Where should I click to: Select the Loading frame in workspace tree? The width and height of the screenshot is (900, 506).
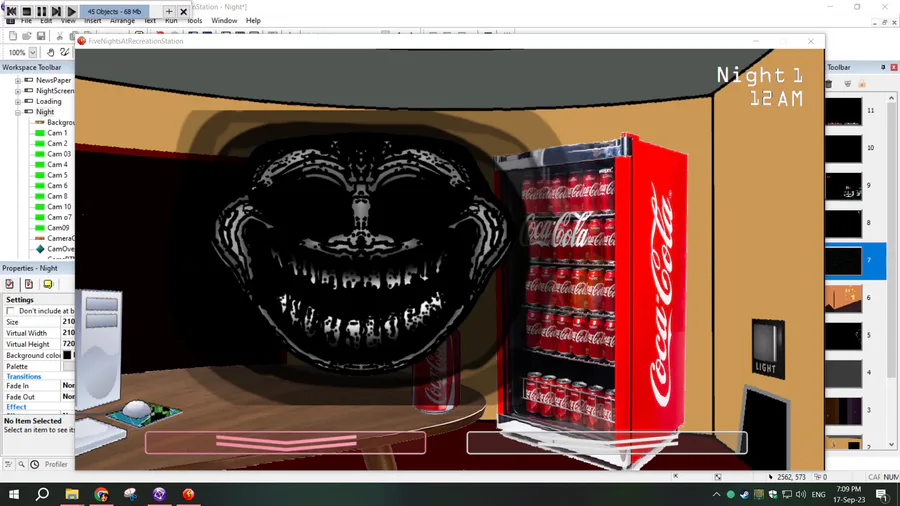[48, 102]
